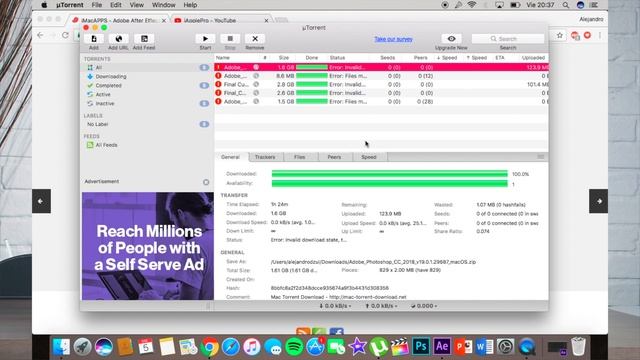Click the Upgrade Now eye icon
The image size is (640, 360).
click(451, 39)
